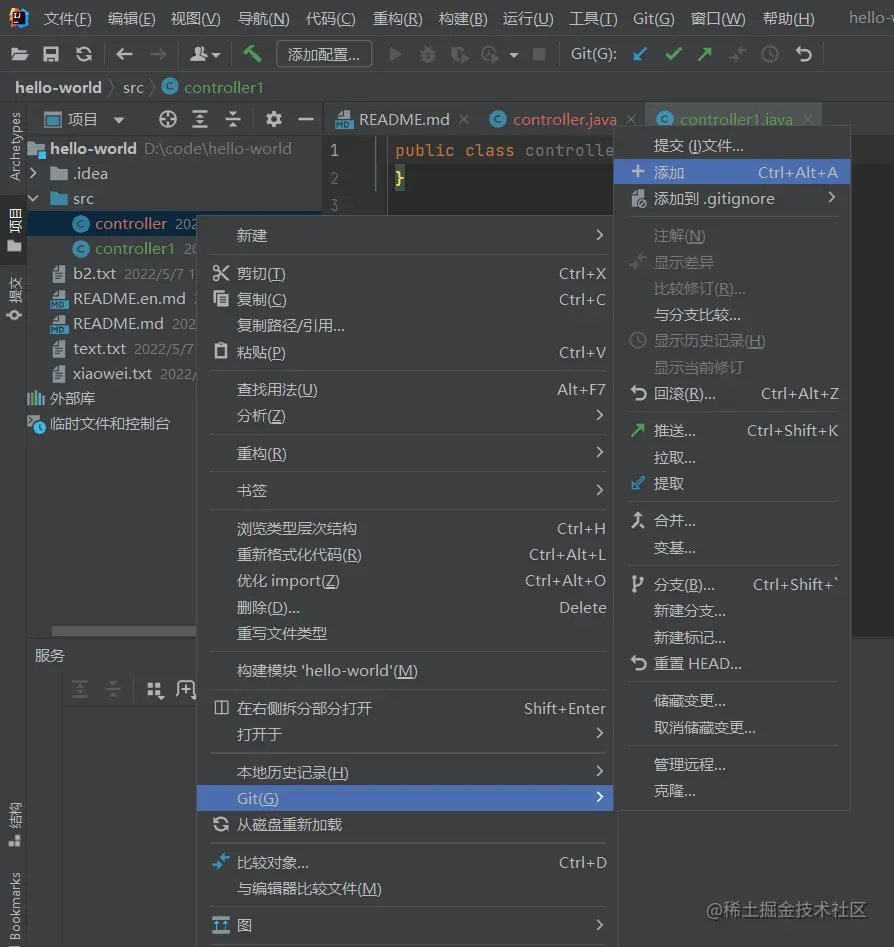The image size is (894, 947).
Task: Select the locate-opened-file target icon
Action: coord(167,119)
